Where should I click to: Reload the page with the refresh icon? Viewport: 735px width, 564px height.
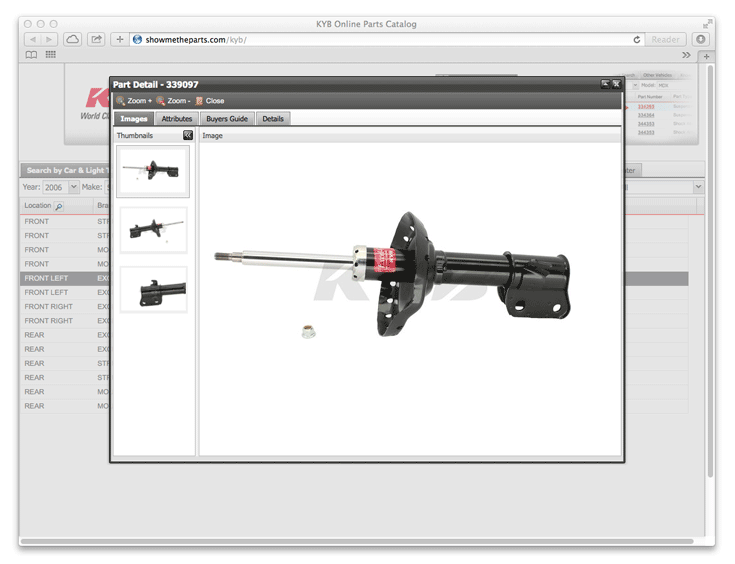tap(637, 39)
